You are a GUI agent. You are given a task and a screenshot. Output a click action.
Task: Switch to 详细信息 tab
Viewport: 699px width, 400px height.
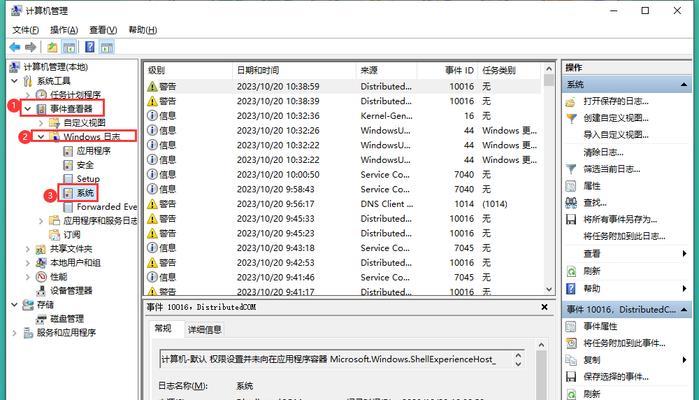pyautogui.click(x=205, y=330)
